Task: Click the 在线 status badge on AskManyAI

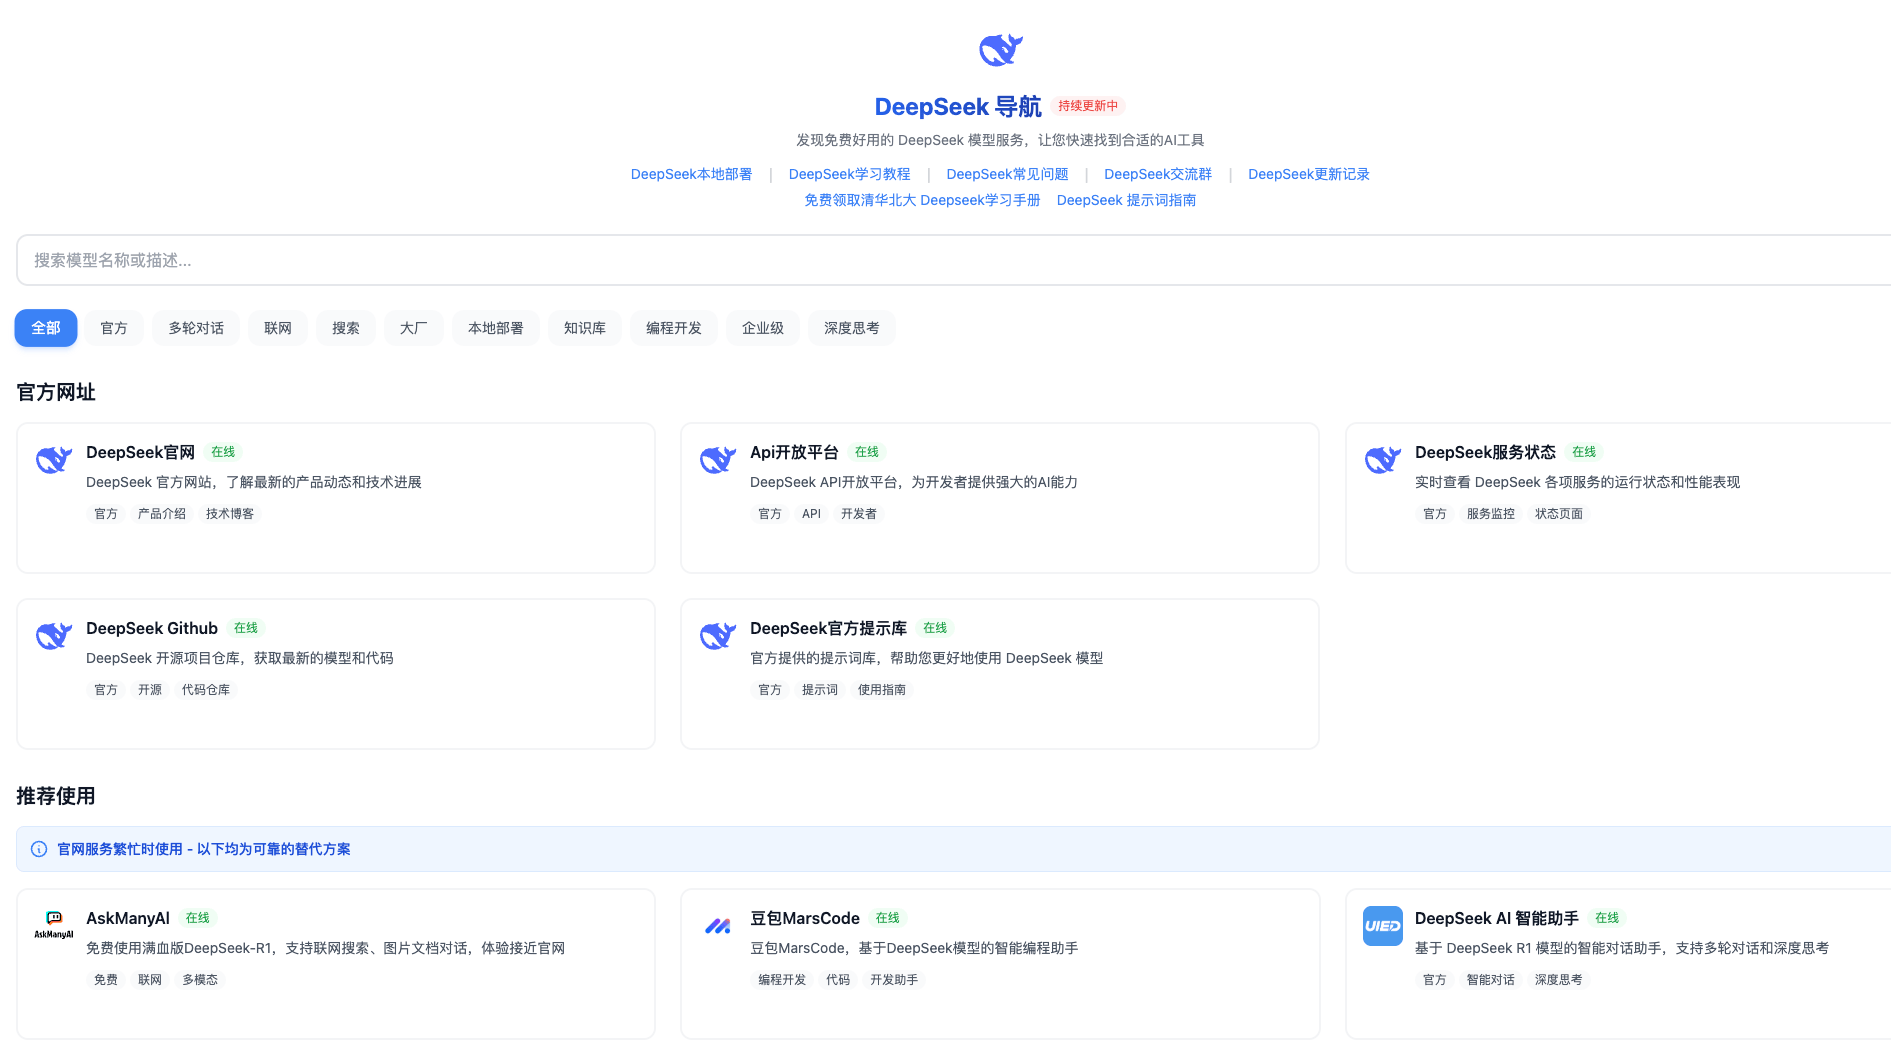Action: [198, 918]
